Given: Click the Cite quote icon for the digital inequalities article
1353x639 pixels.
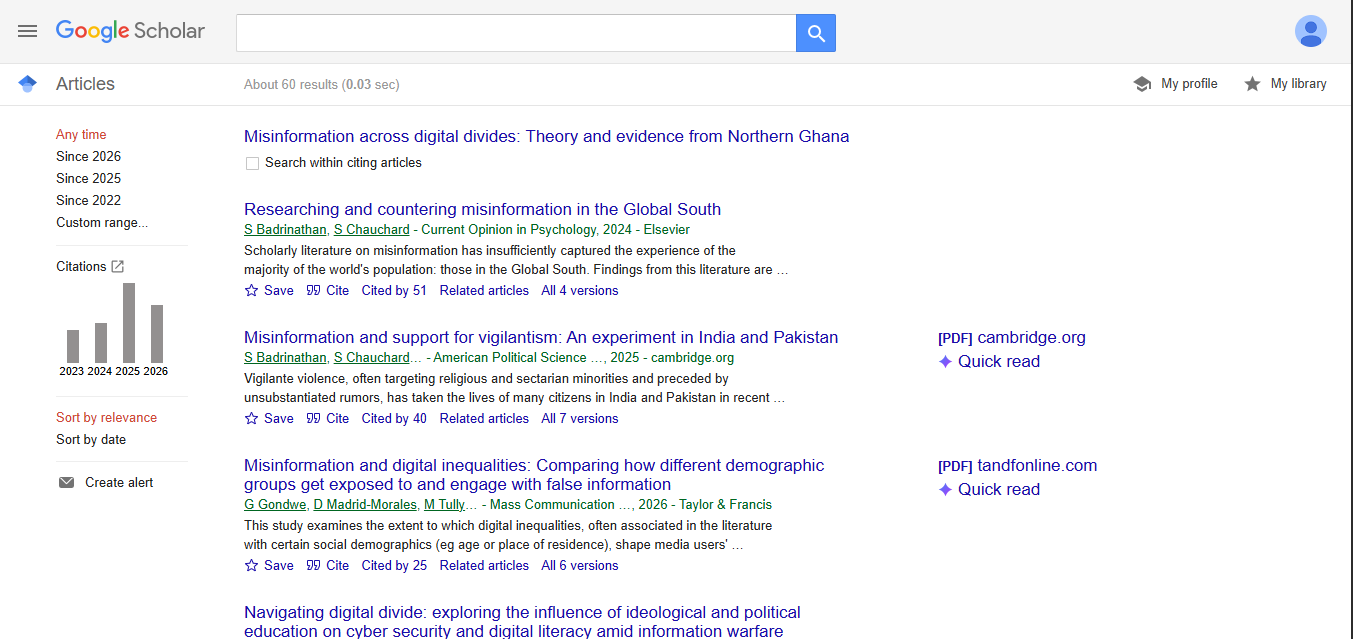Looking at the screenshot, I should pyautogui.click(x=314, y=565).
